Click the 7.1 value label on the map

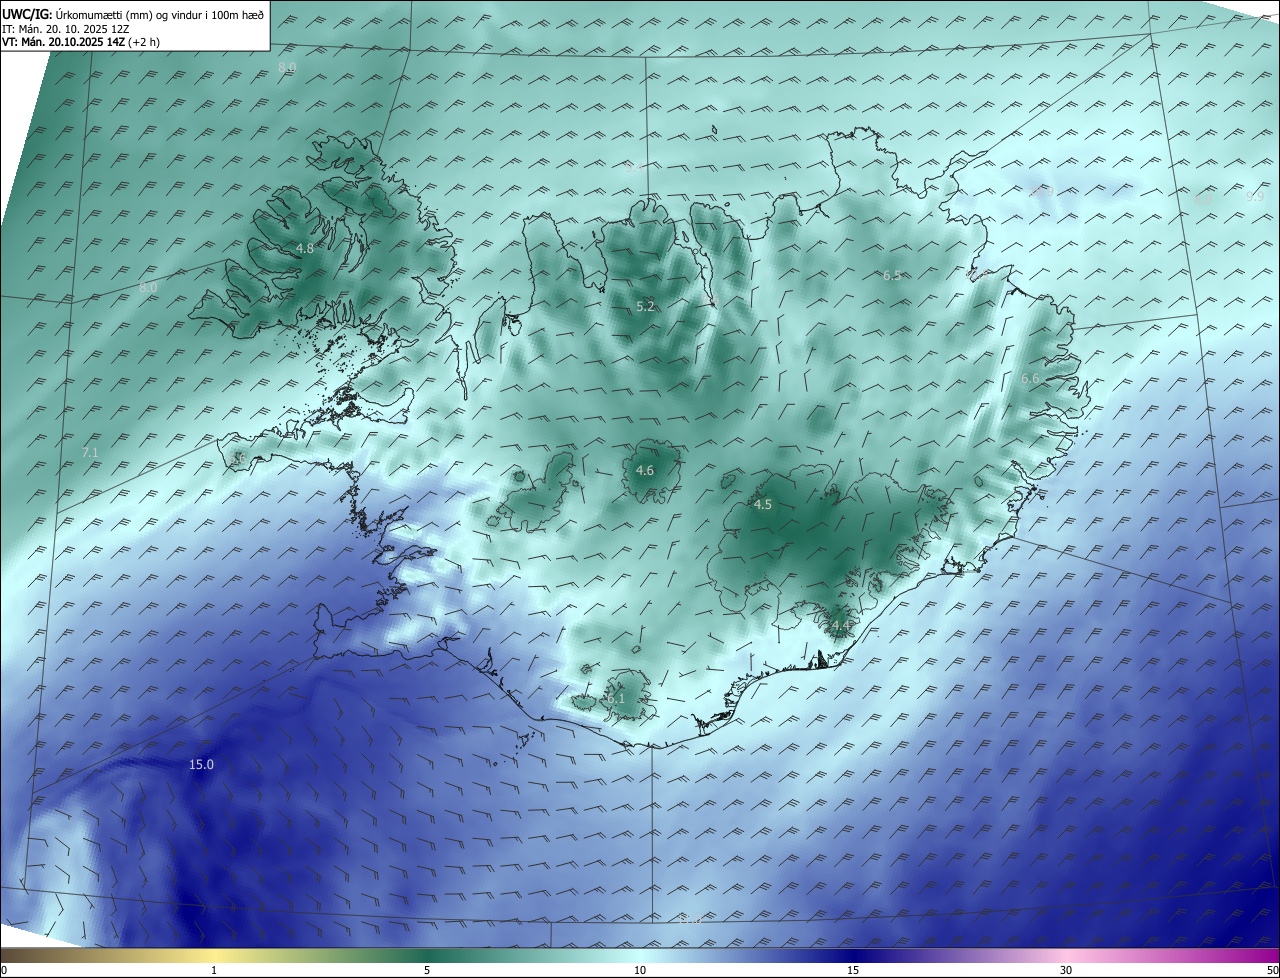coord(90,453)
